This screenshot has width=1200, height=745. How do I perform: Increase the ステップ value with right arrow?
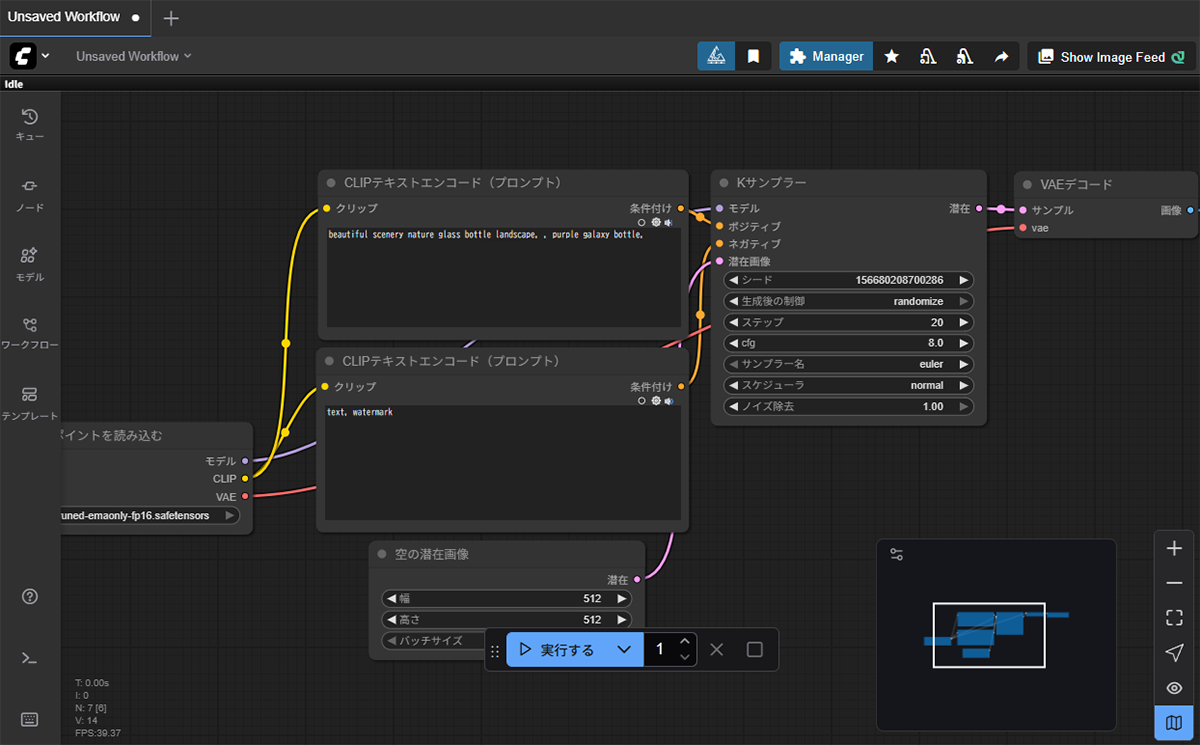(964, 322)
